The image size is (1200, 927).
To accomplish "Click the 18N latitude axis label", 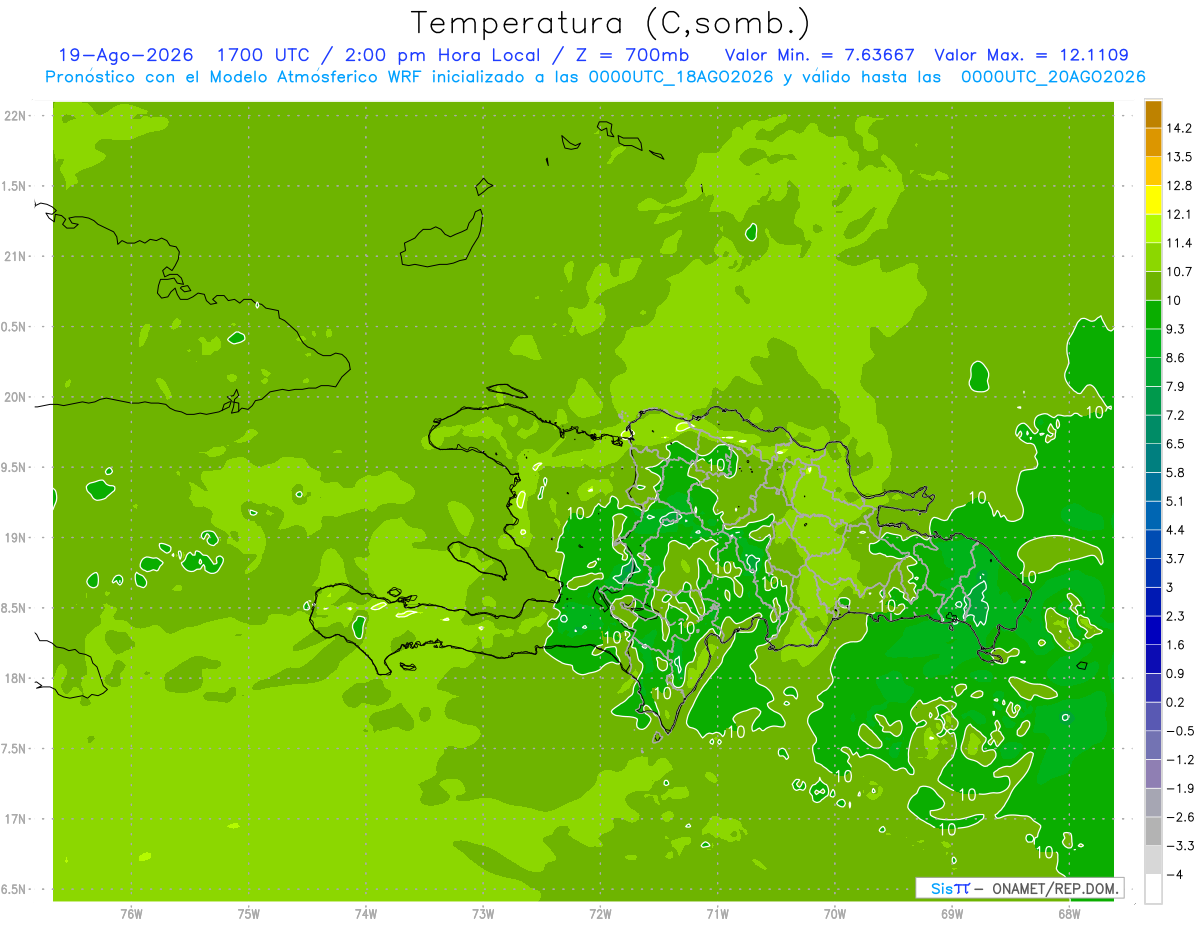I will (x=15, y=678).
